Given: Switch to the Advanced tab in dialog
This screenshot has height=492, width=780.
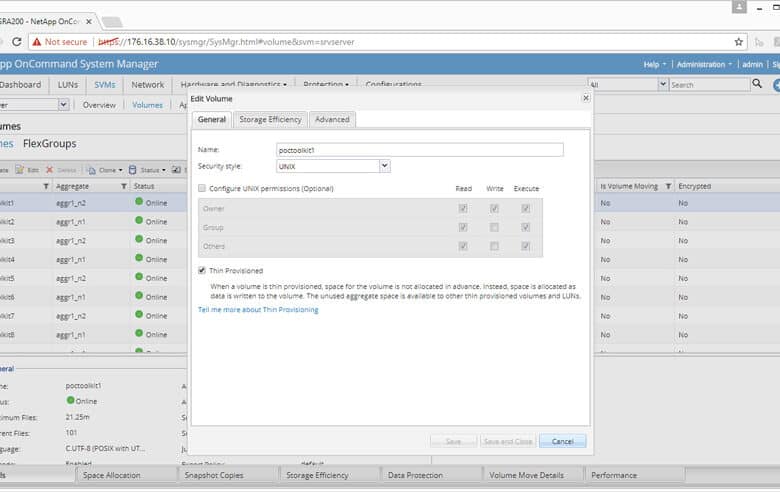Looking at the screenshot, I should coord(332,119).
